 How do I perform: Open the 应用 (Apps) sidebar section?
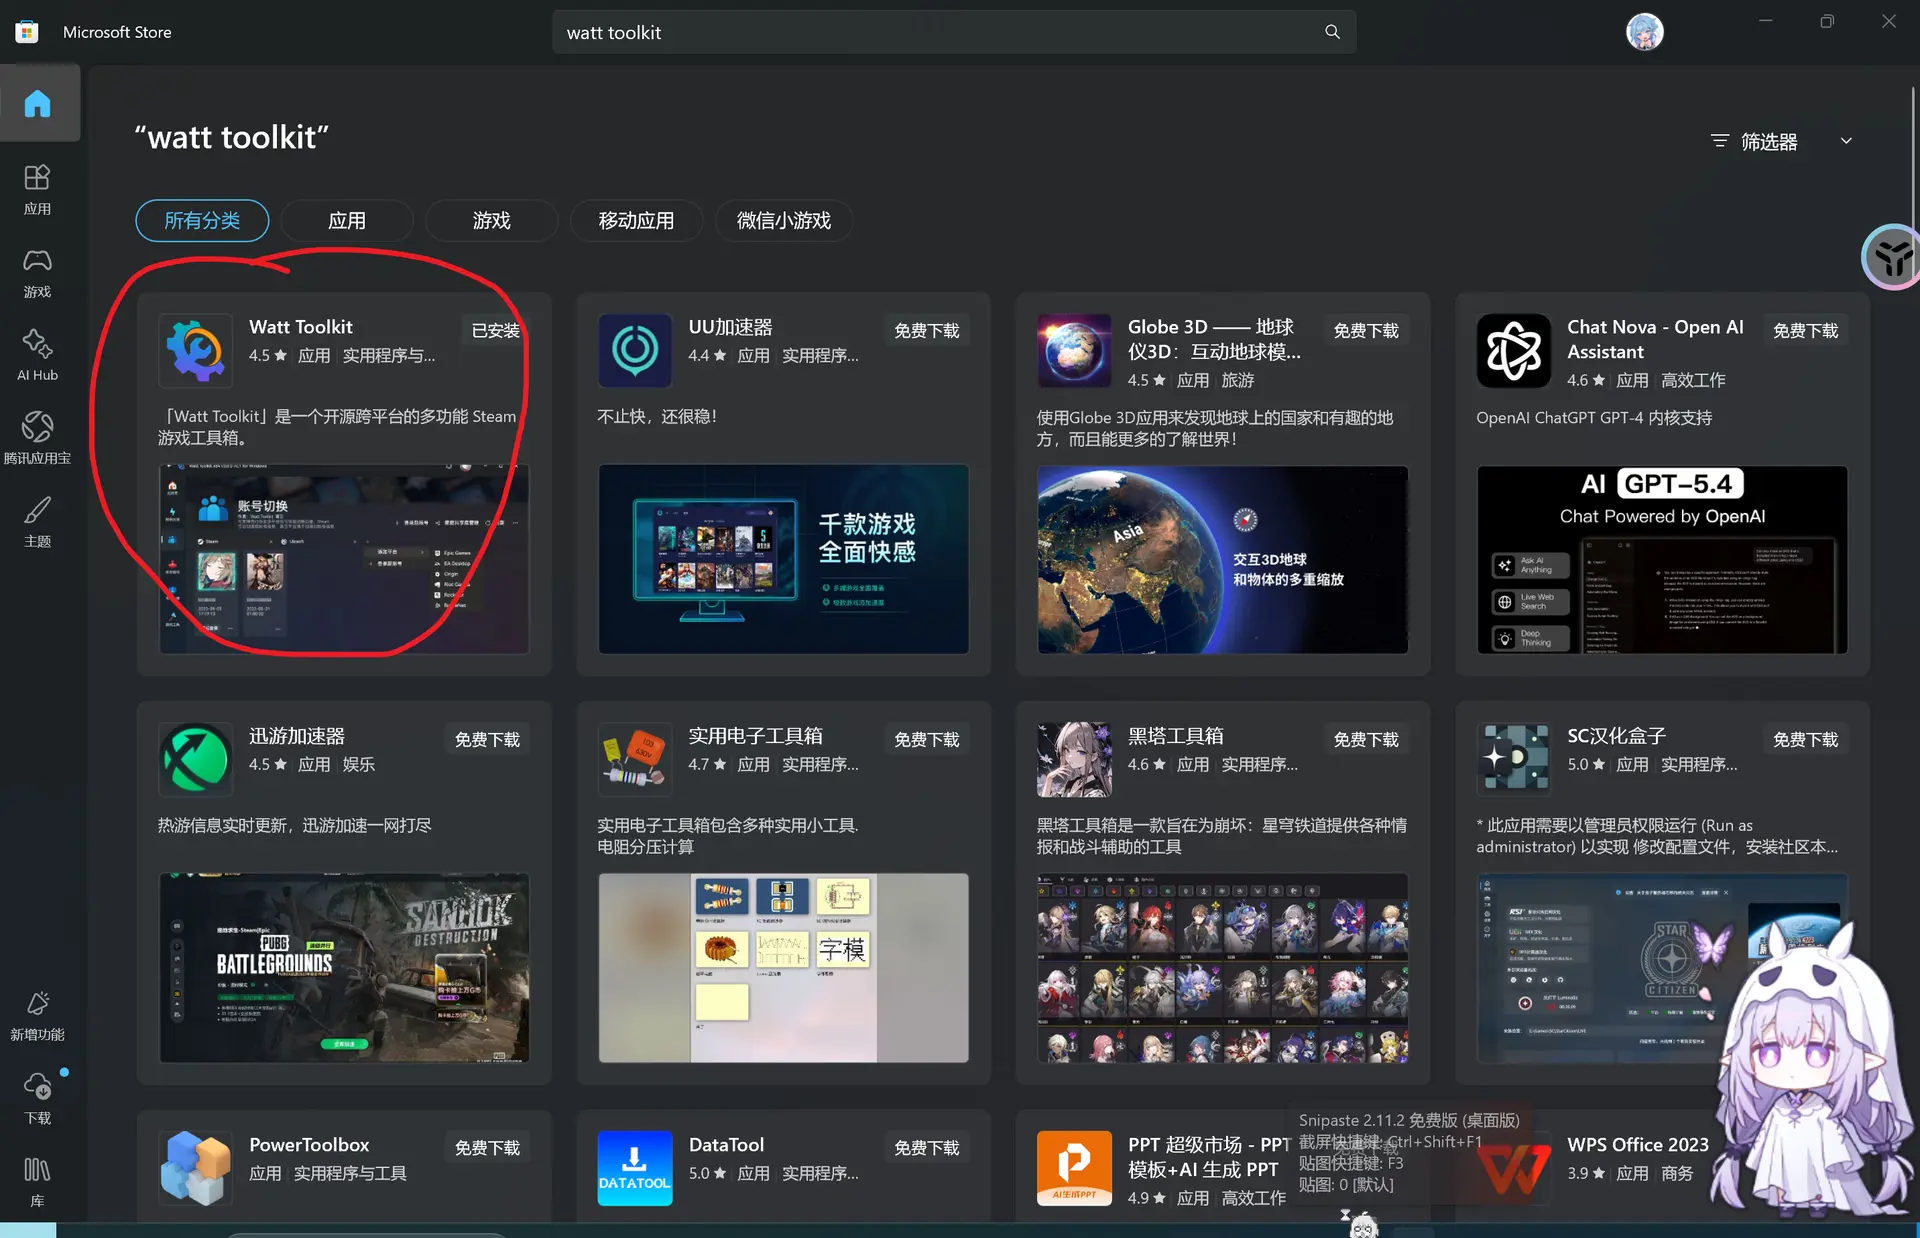click(x=38, y=190)
